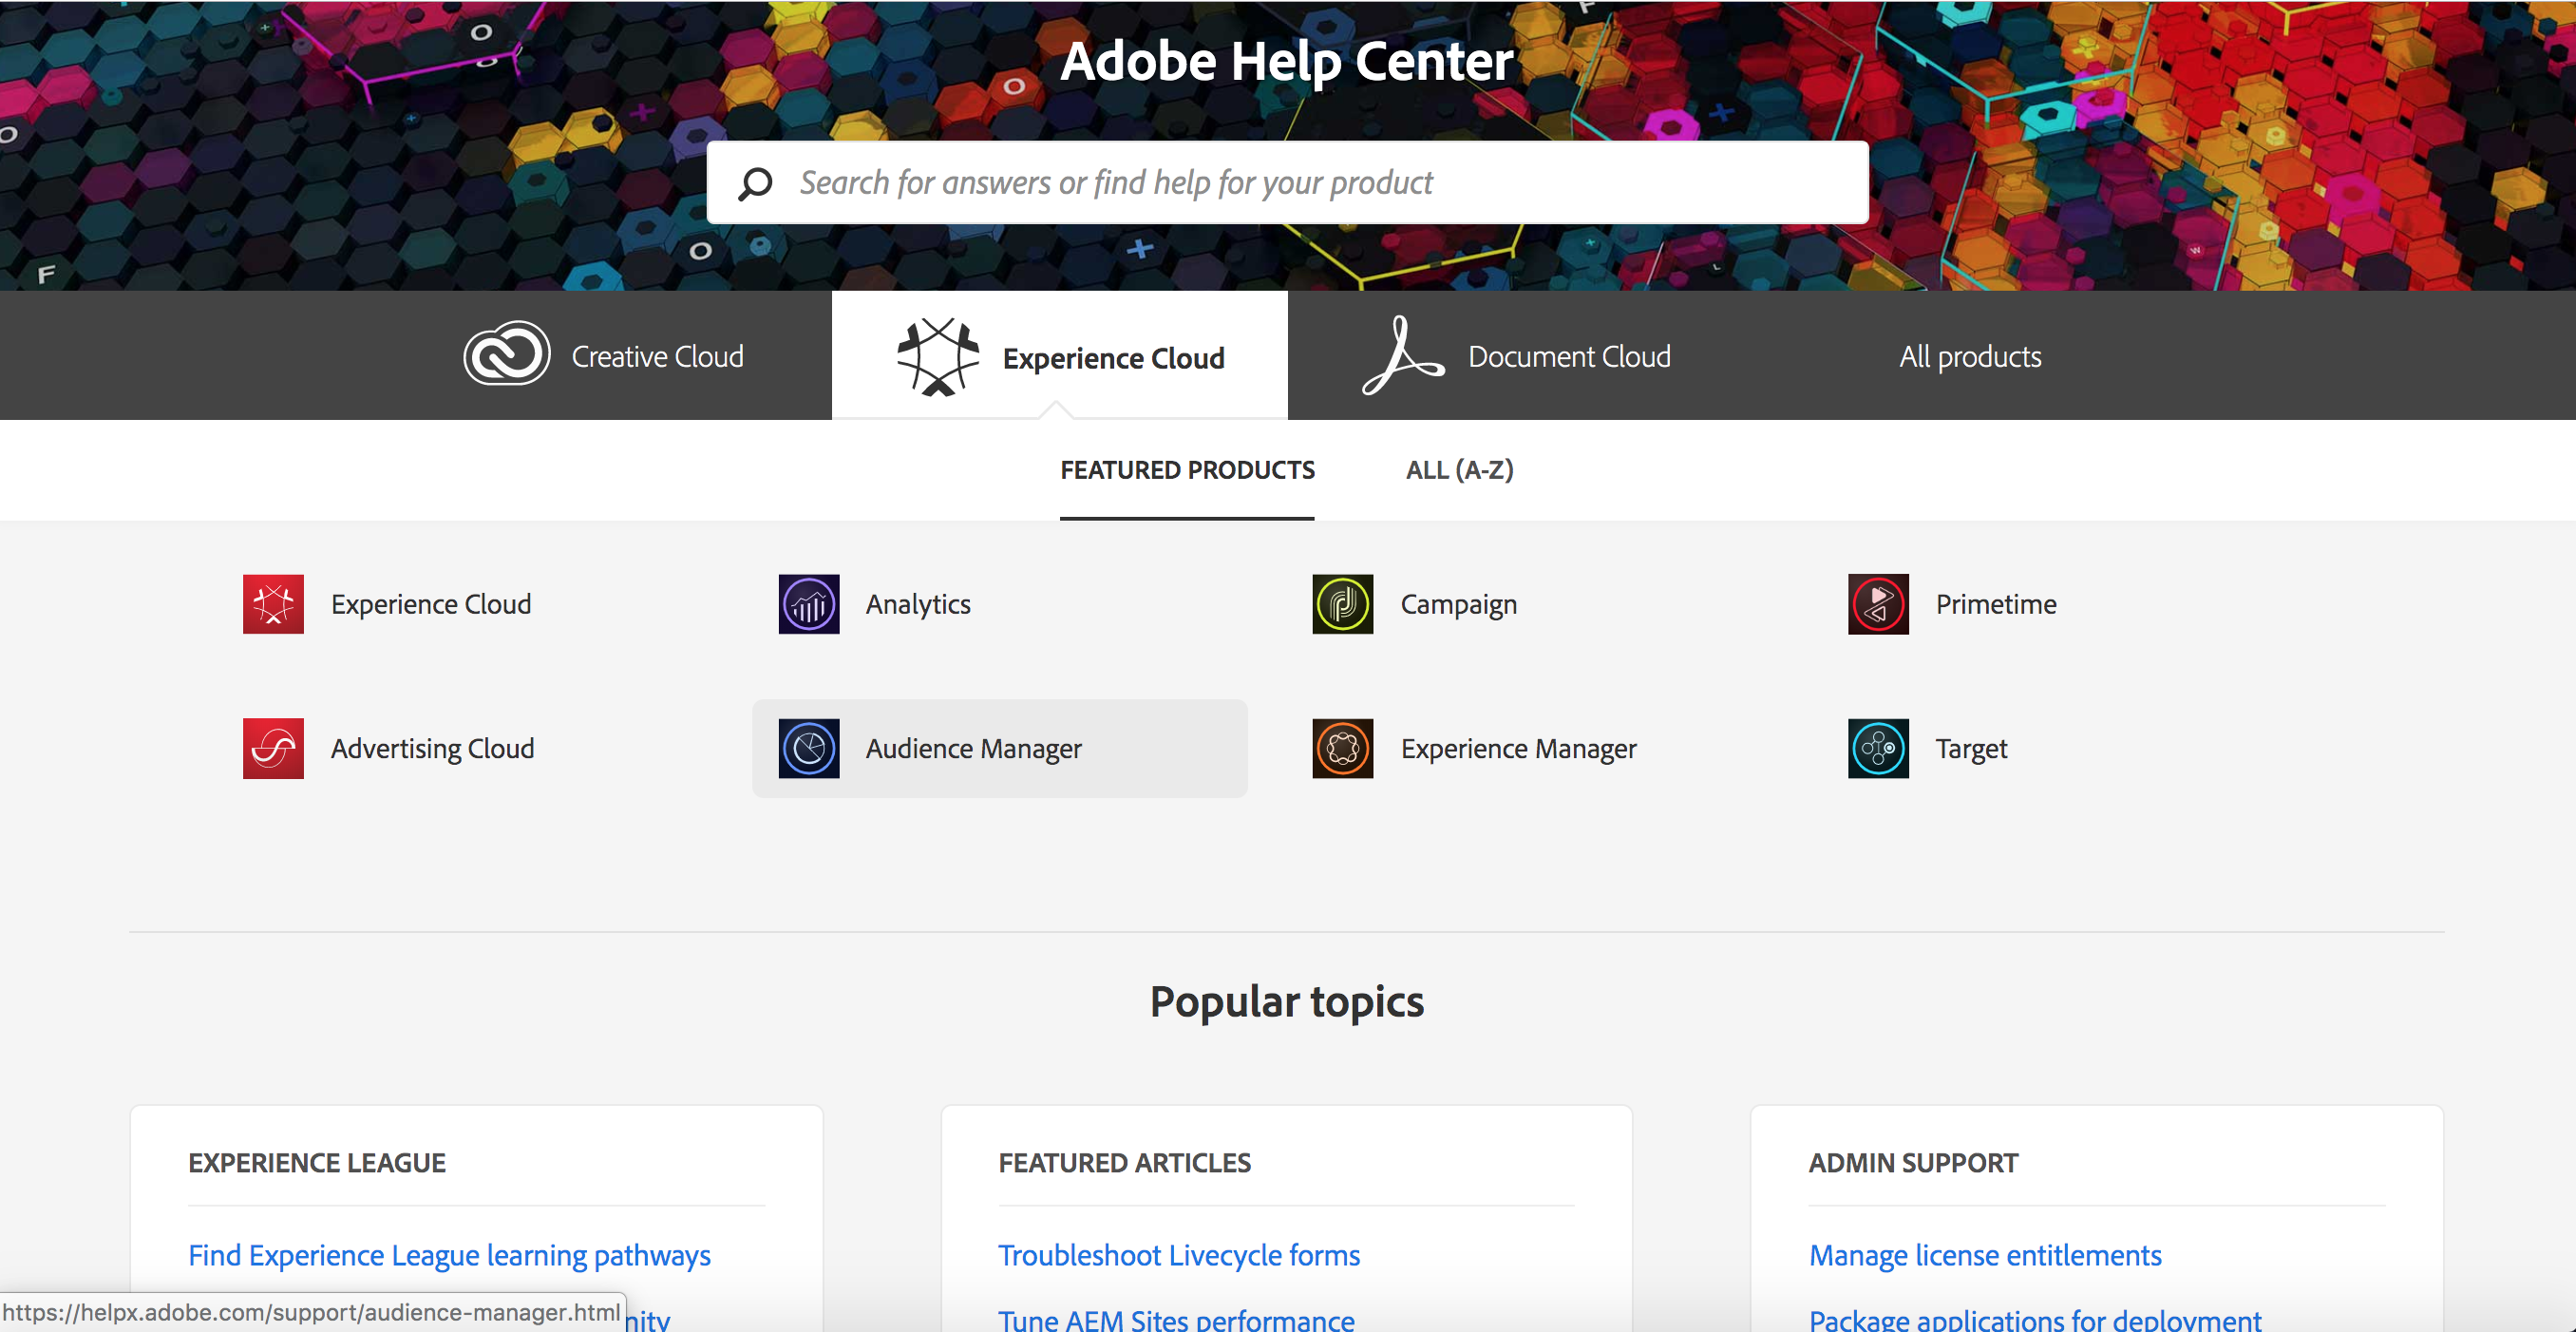Viewport: 2576px width, 1332px height.
Task: Select the ALL (A-Z) products tab
Action: pos(1457,469)
